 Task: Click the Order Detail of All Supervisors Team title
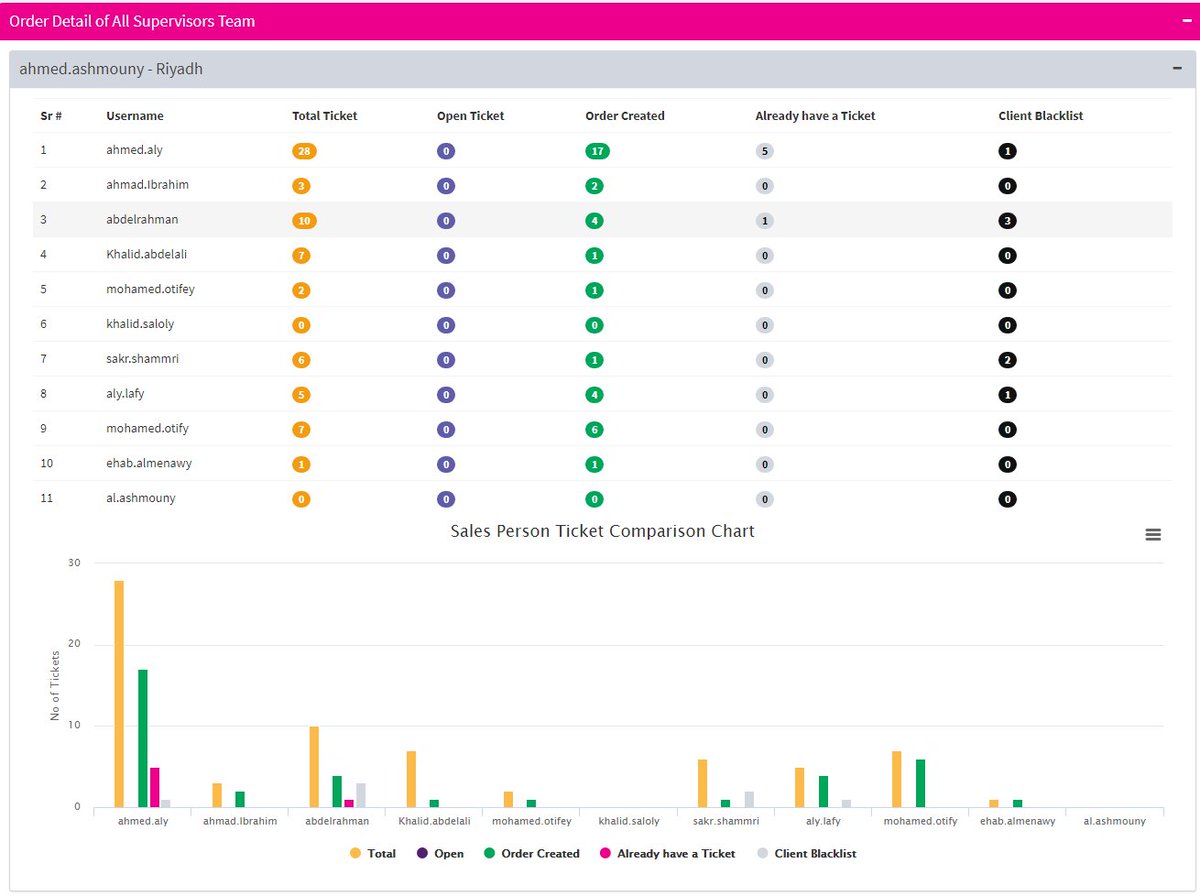132,21
